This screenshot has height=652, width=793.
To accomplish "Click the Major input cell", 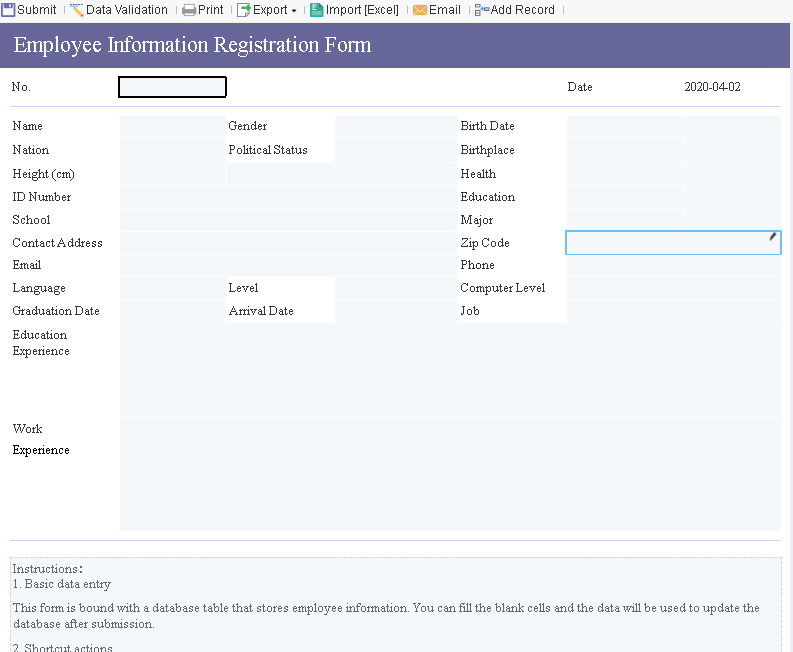I will (625, 221).
